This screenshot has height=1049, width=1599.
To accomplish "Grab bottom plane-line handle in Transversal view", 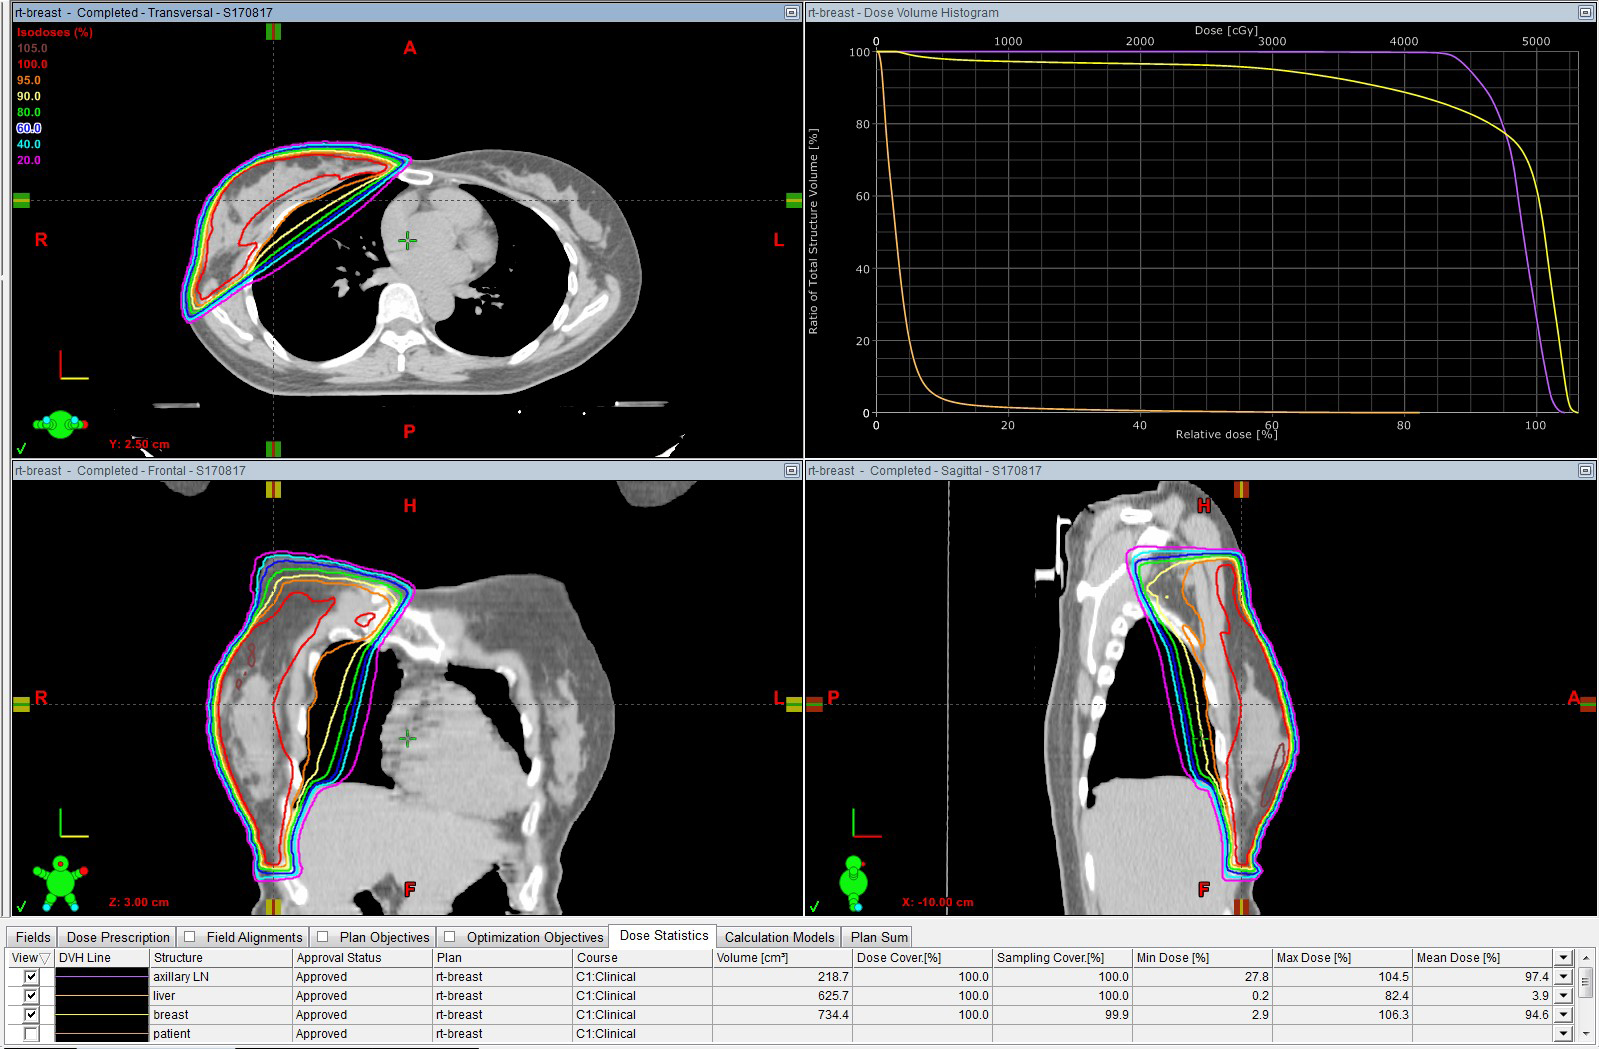I will point(273,449).
